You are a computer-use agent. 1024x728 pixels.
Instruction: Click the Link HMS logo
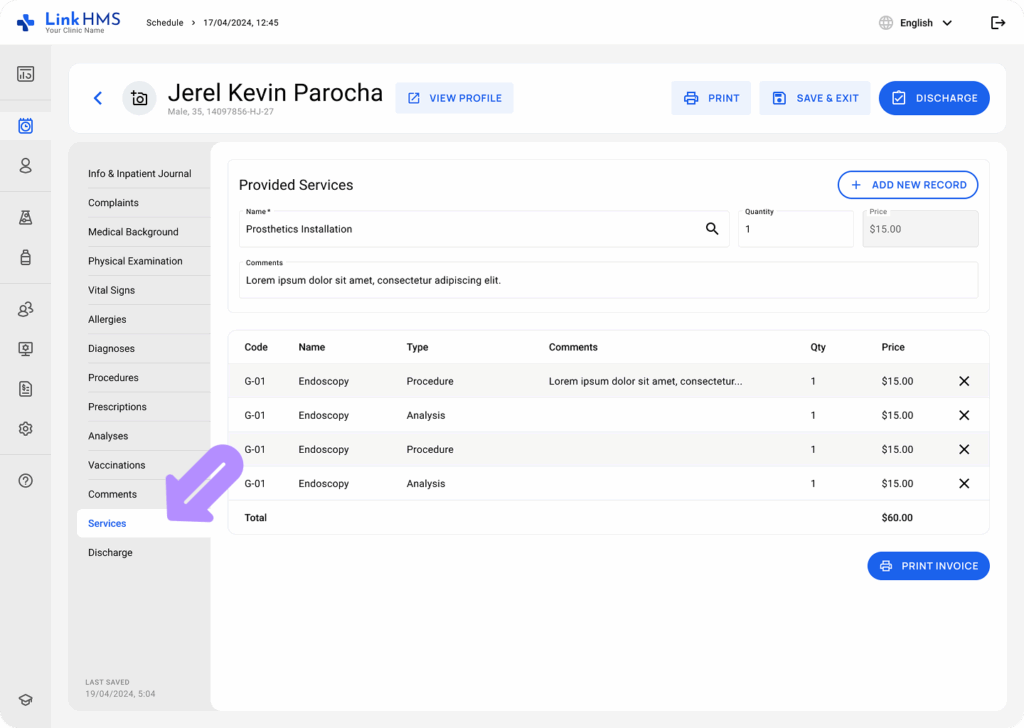[69, 22]
